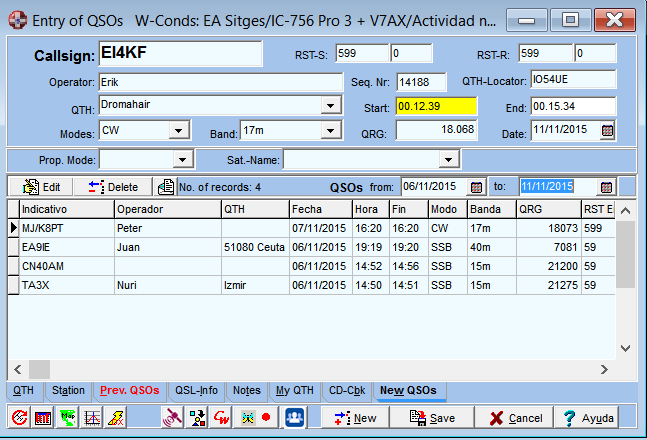This screenshot has height=440, width=647.
Task: Switch to the QTH tab
Action: click(x=24, y=390)
